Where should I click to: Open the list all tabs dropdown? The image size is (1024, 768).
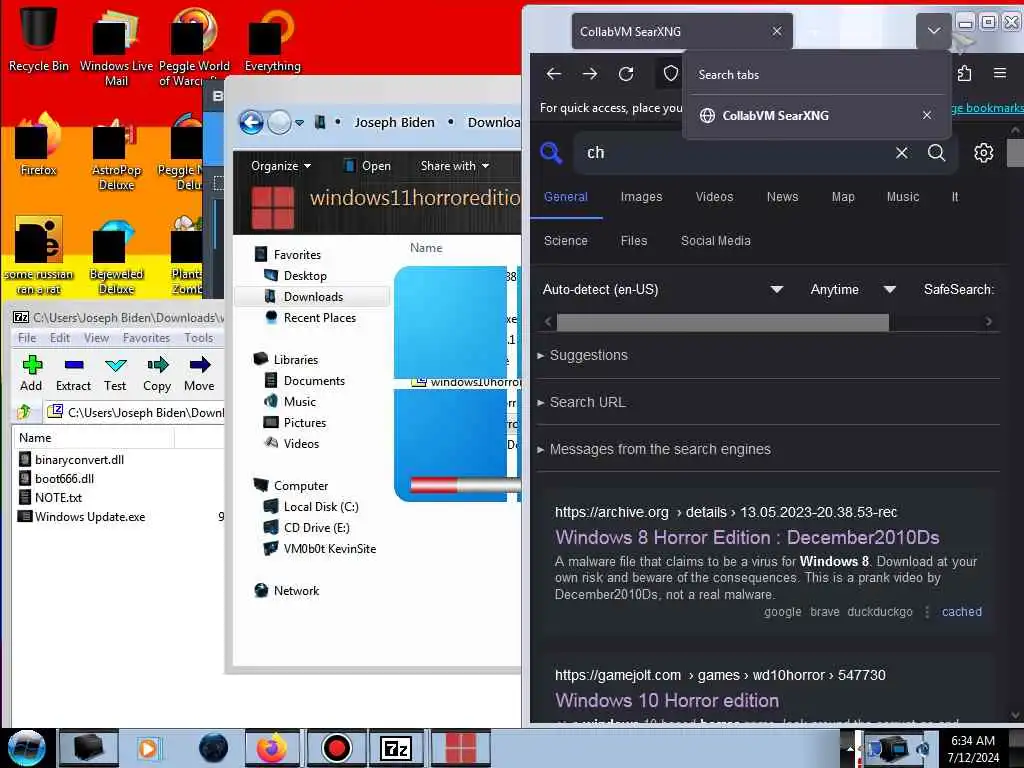pyautogui.click(x=934, y=31)
